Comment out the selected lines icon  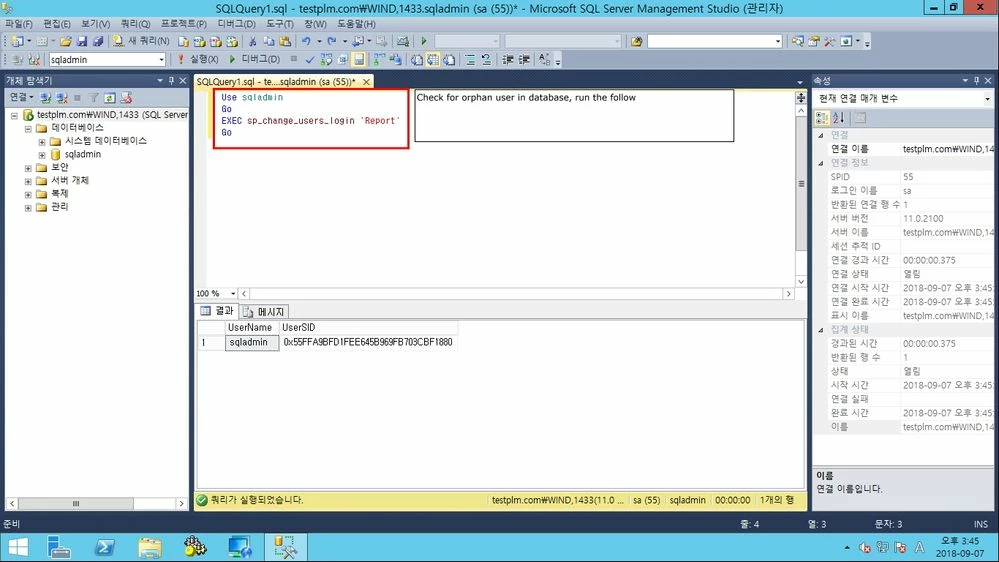(470, 60)
